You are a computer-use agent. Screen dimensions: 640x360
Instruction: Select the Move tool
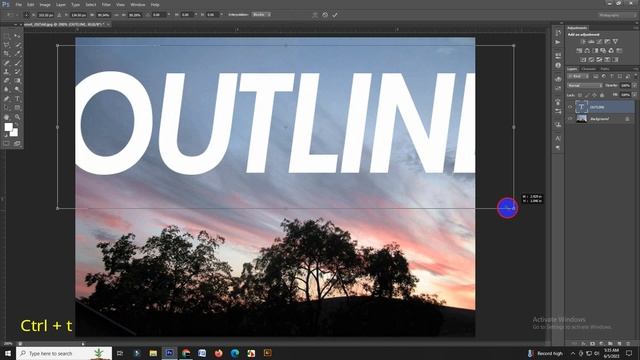point(18,36)
